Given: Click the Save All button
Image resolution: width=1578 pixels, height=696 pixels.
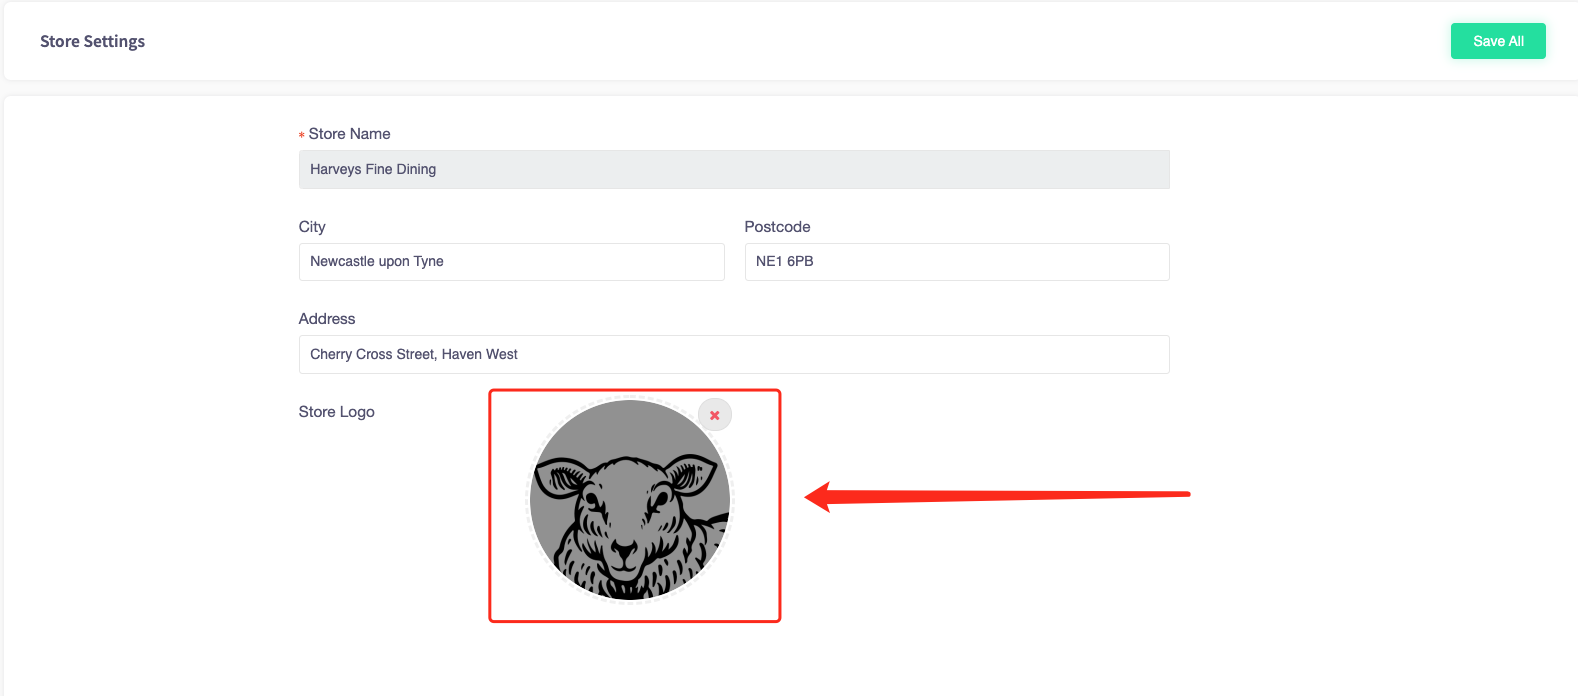Looking at the screenshot, I should [x=1498, y=41].
